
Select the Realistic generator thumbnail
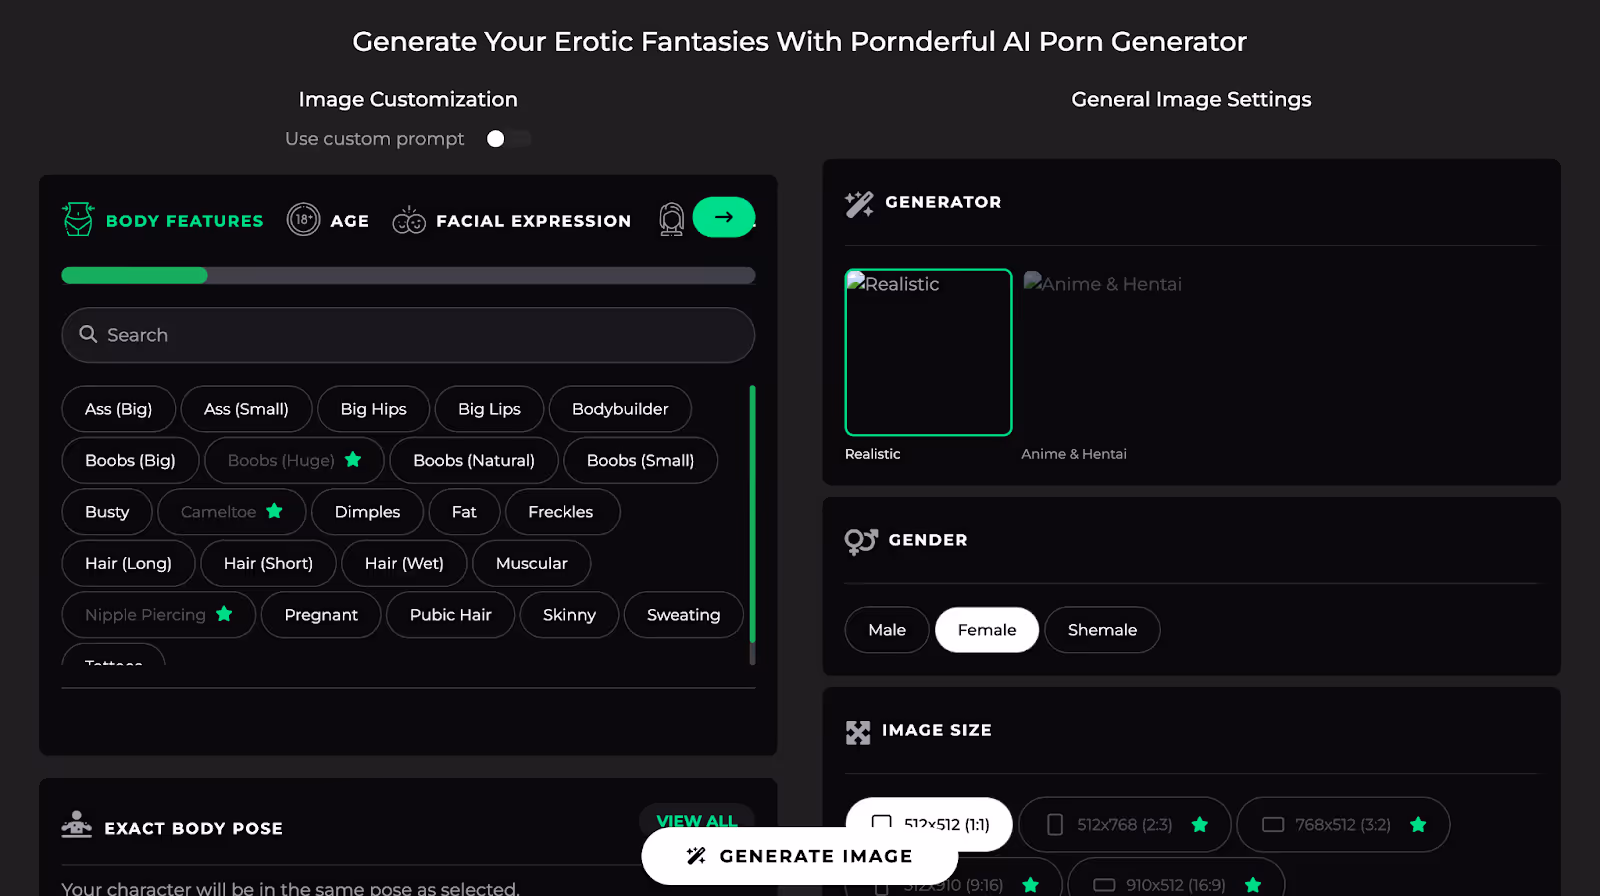click(x=928, y=352)
